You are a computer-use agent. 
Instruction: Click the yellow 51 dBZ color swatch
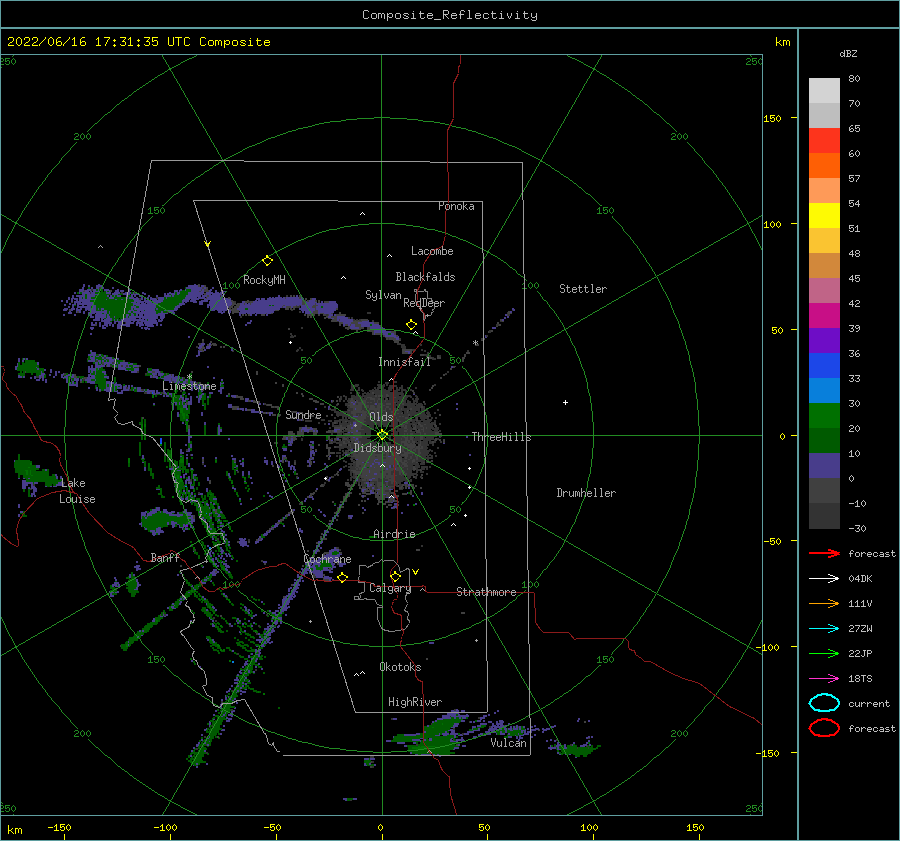tap(824, 215)
